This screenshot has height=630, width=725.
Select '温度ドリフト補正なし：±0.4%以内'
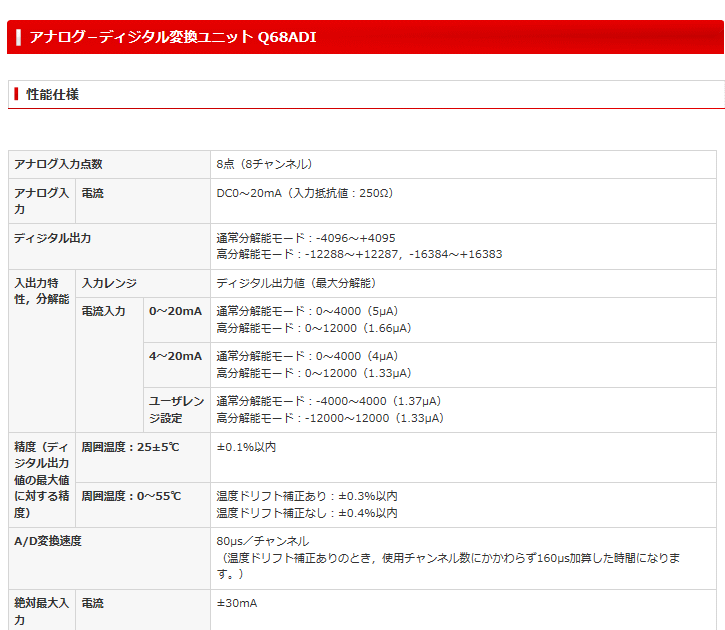coord(307,513)
